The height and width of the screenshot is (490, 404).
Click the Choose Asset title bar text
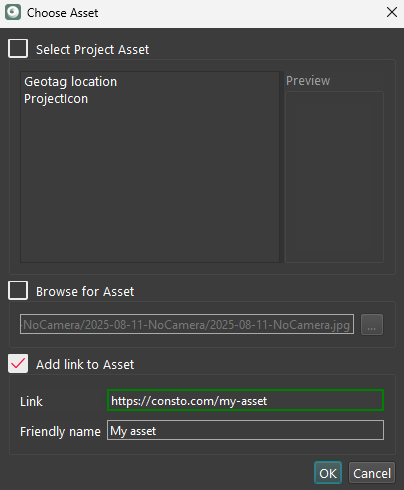click(x=62, y=13)
